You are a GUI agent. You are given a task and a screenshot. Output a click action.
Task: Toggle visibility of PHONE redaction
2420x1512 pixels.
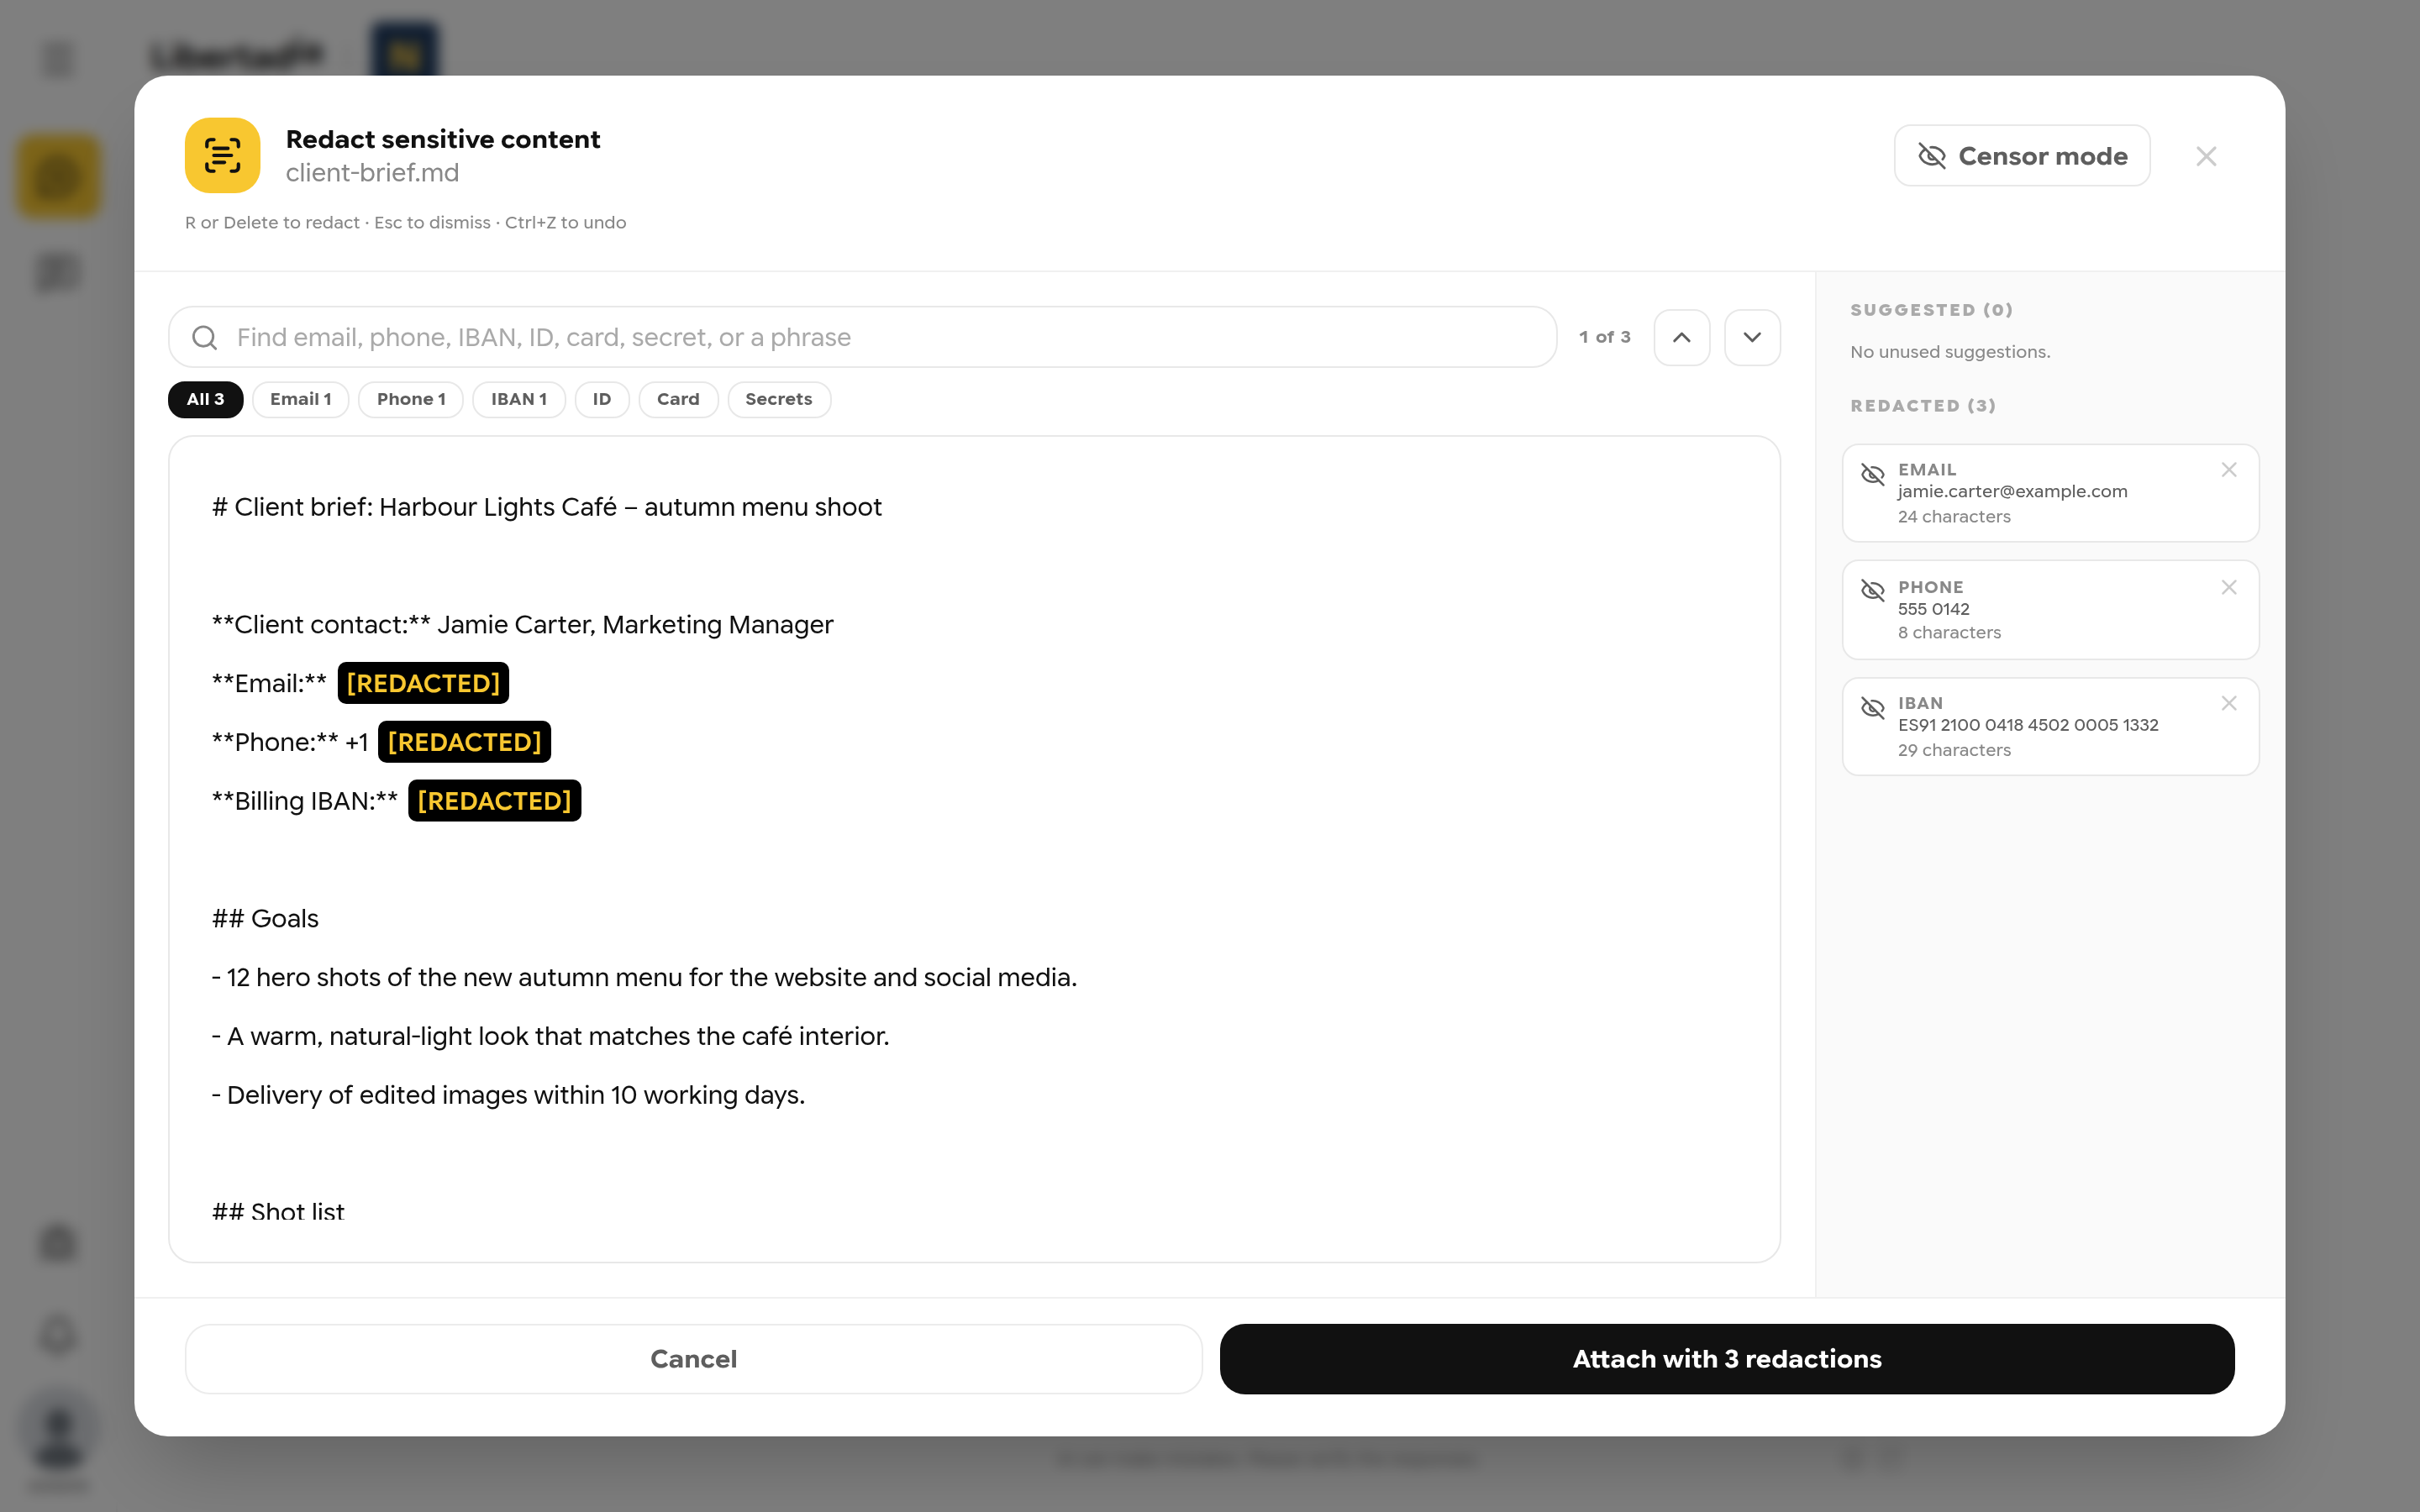point(1872,590)
